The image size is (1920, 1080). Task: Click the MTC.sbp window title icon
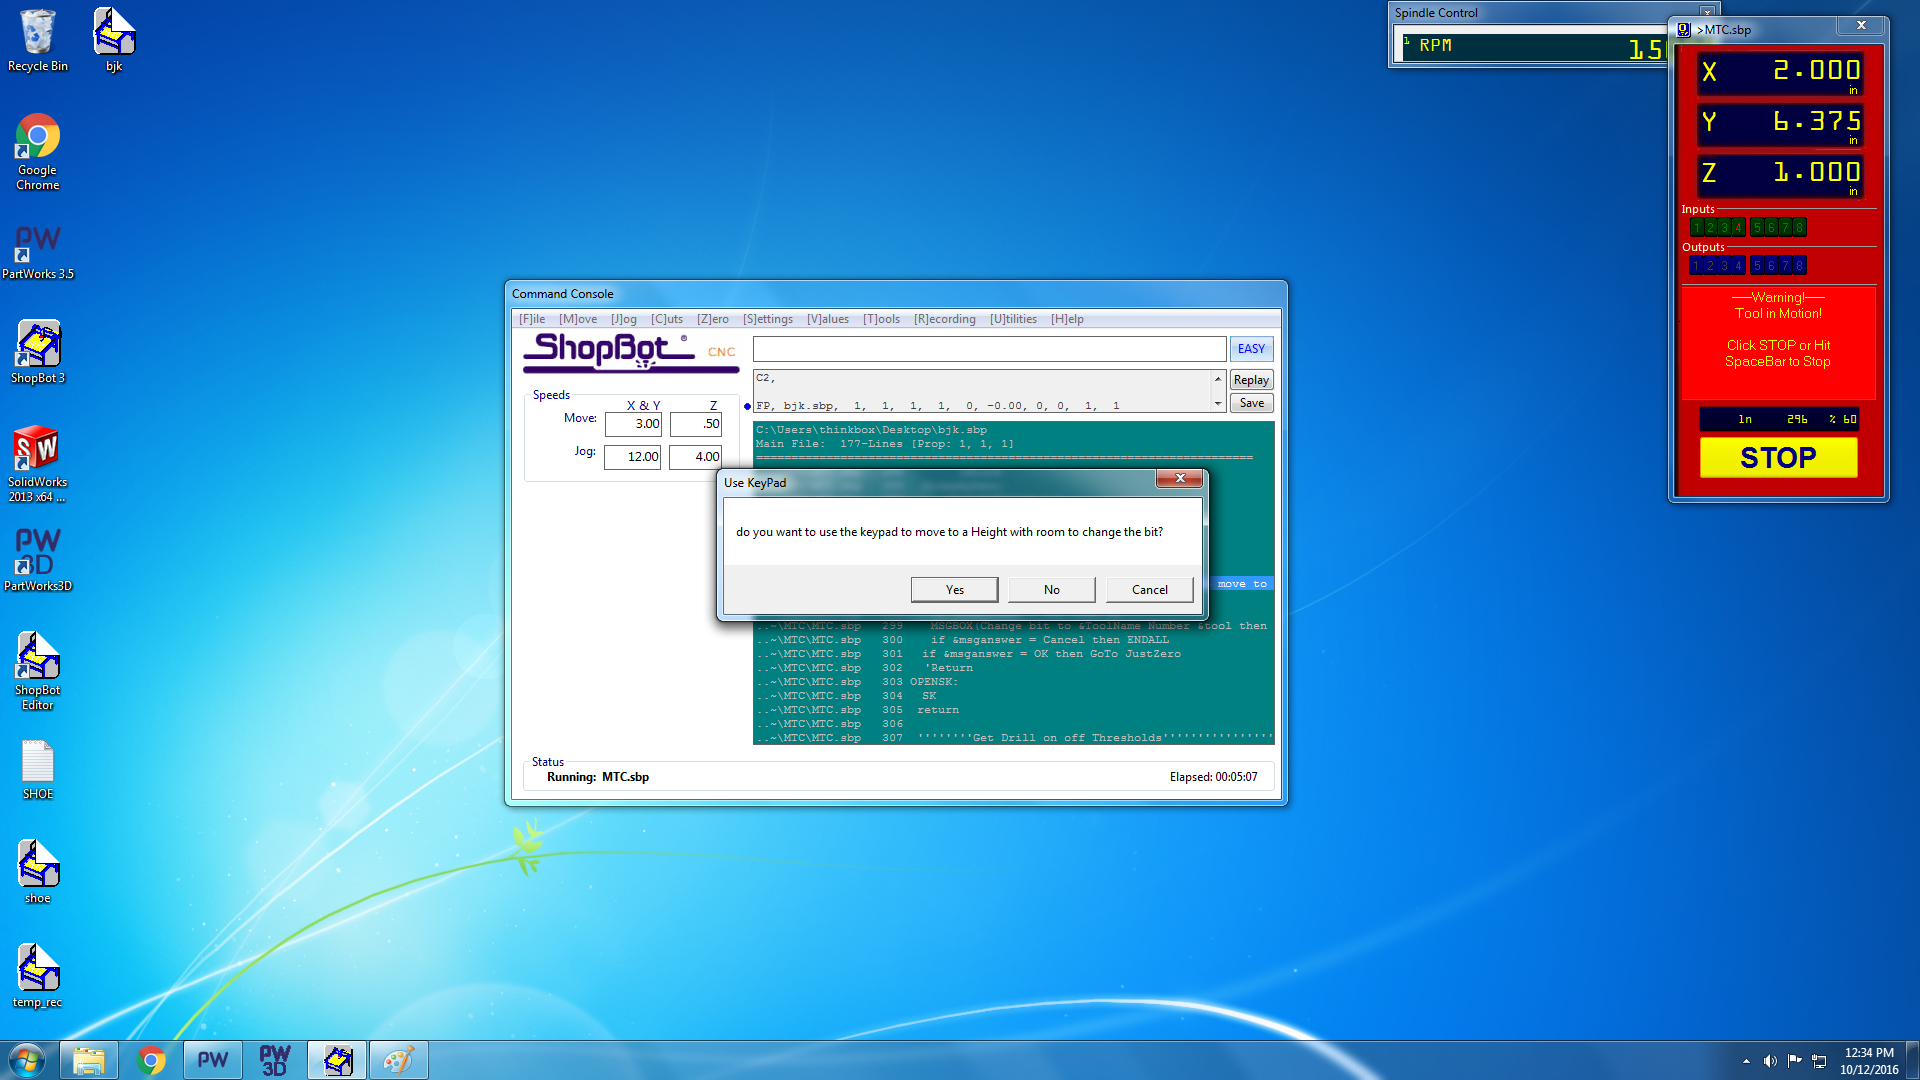pos(1684,30)
